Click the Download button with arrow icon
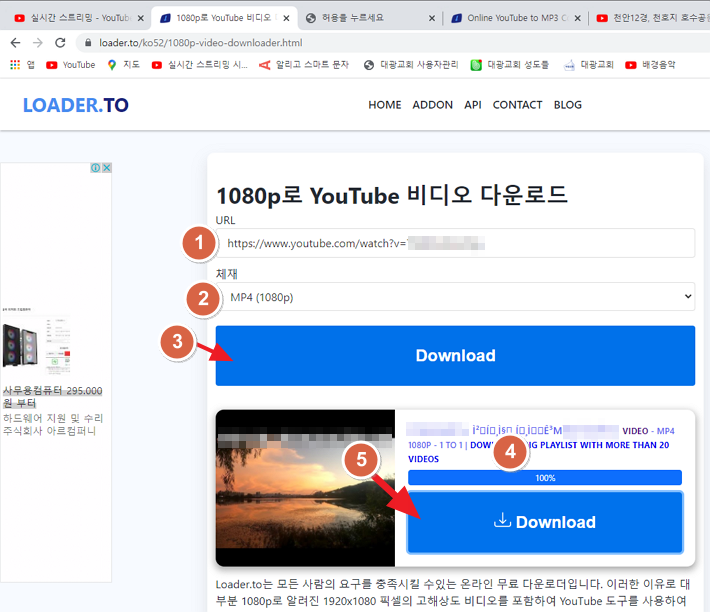The width and height of the screenshot is (710, 612). (545, 522)
